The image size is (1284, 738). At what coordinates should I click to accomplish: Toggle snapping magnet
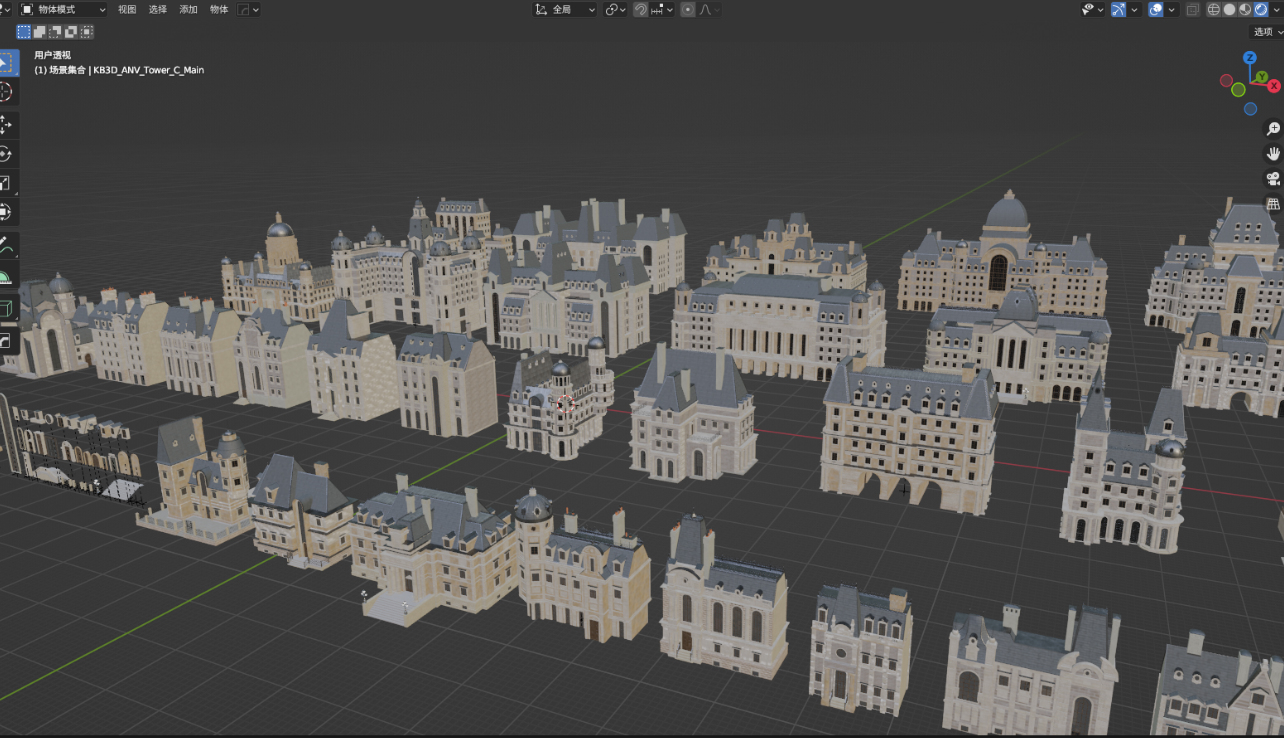click(641, 9)
